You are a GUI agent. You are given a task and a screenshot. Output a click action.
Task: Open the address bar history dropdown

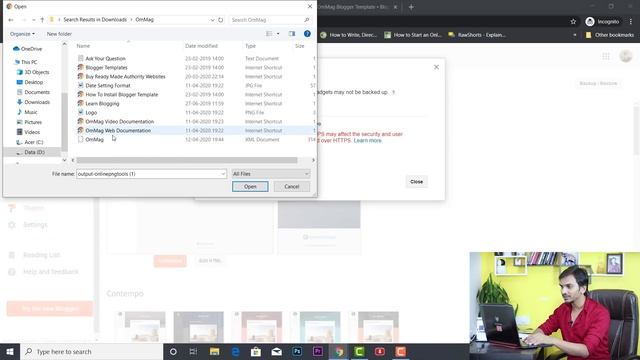(212, 20)
